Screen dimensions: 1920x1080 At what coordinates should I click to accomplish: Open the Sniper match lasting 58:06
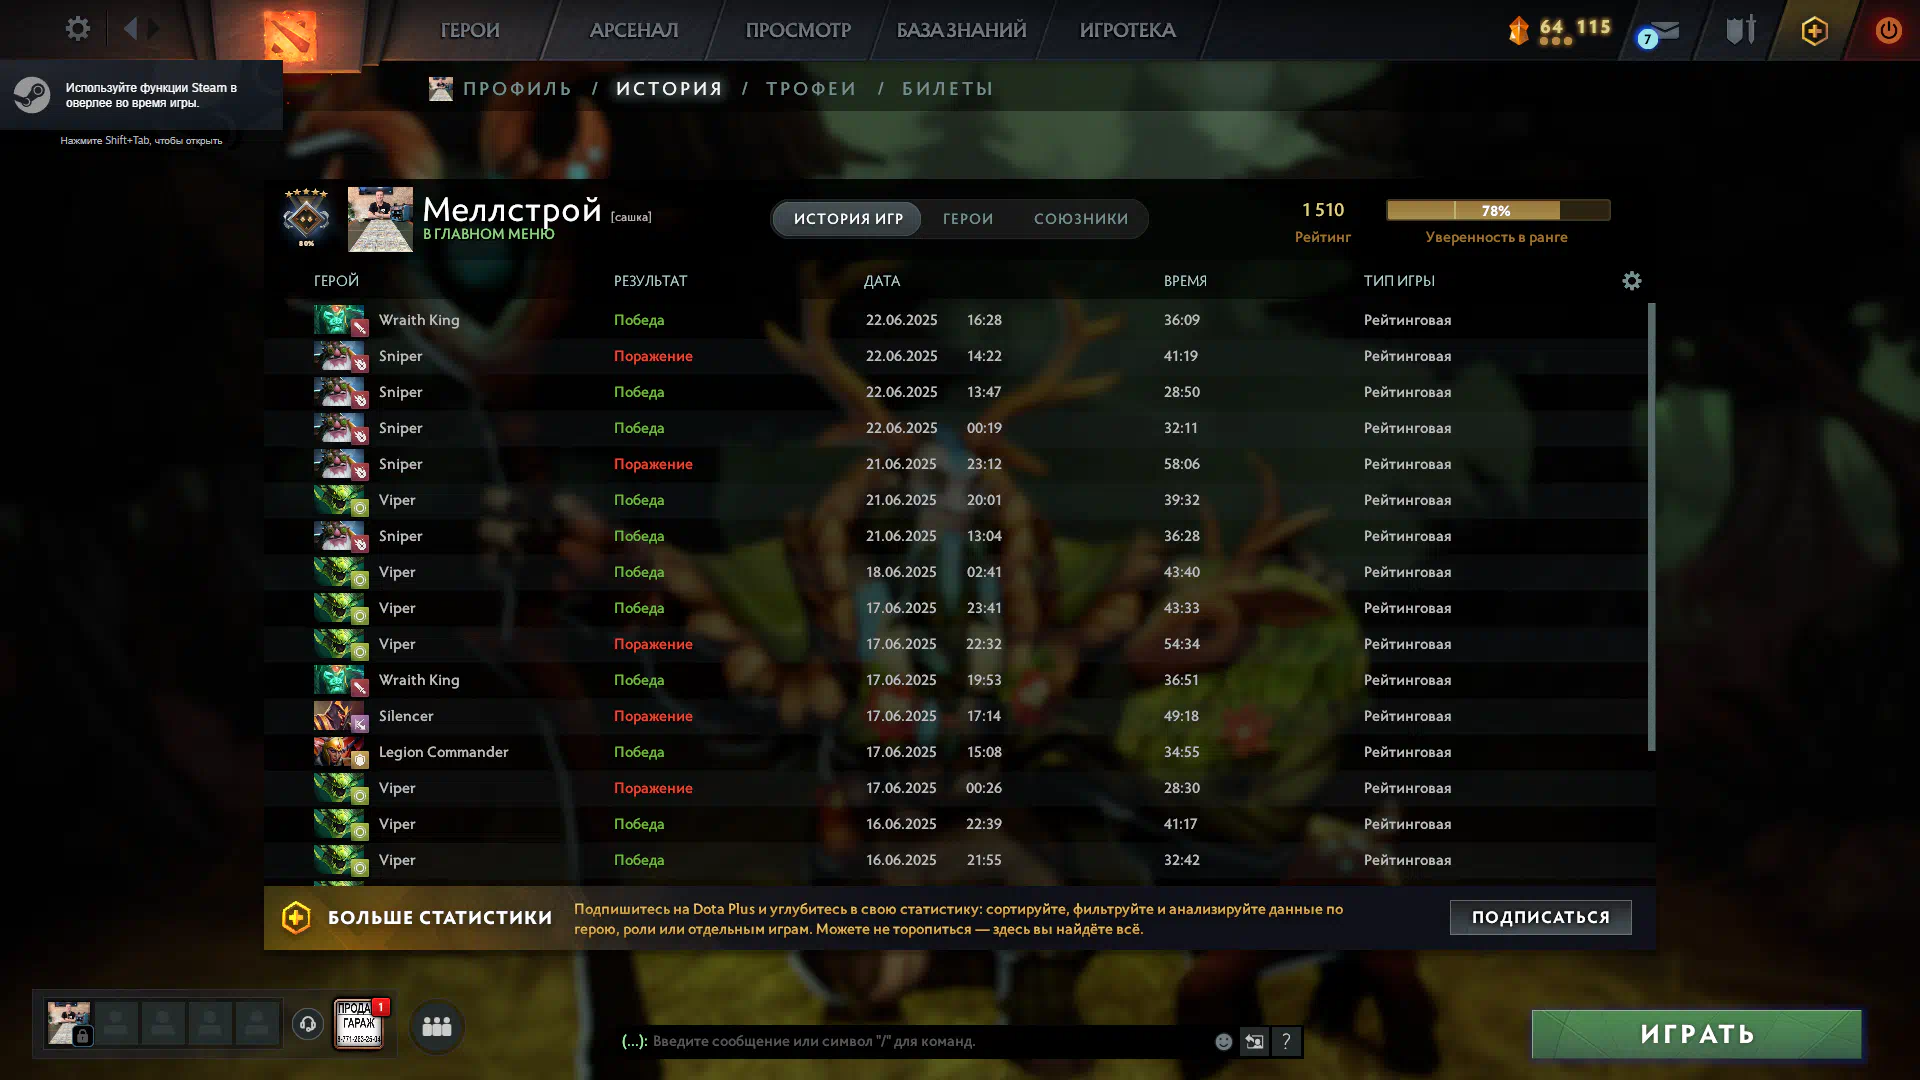(x=955, y=464)
